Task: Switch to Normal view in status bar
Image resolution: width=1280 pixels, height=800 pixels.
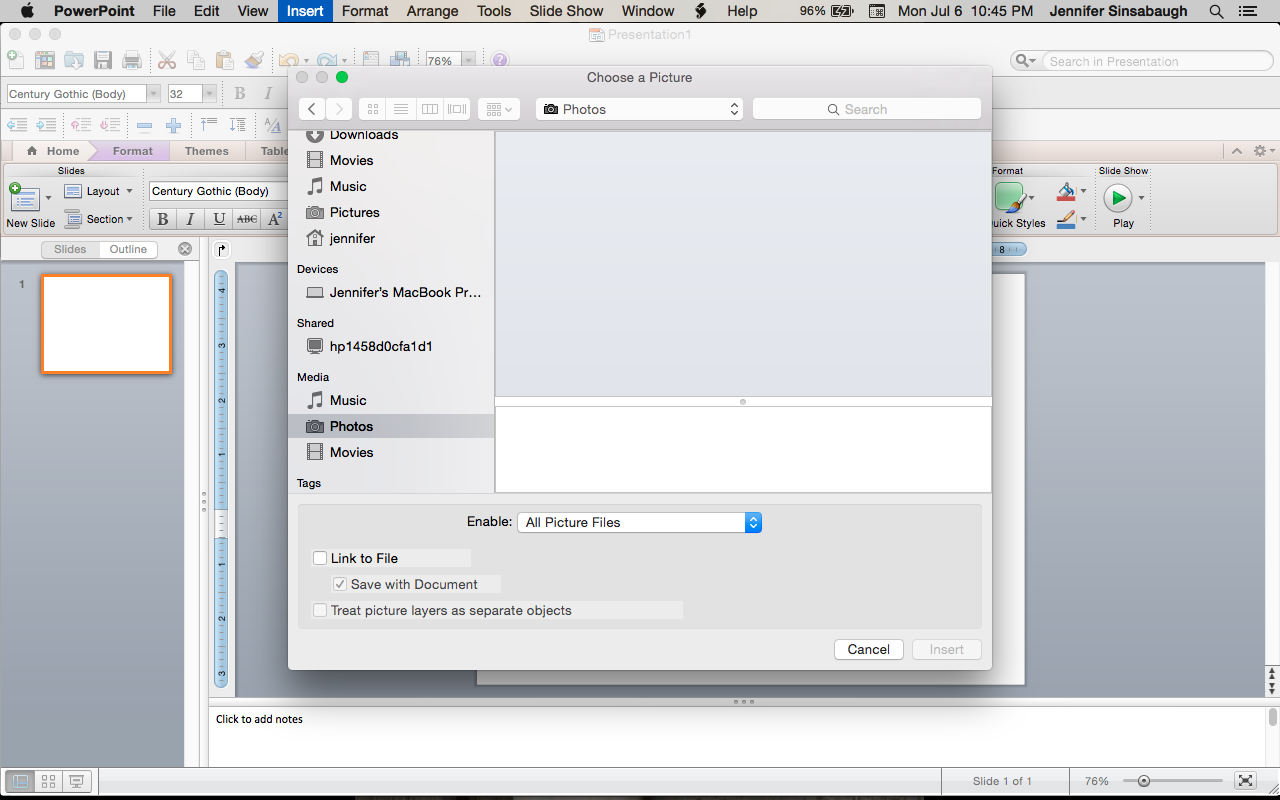Action: click(x=20, y=781)
